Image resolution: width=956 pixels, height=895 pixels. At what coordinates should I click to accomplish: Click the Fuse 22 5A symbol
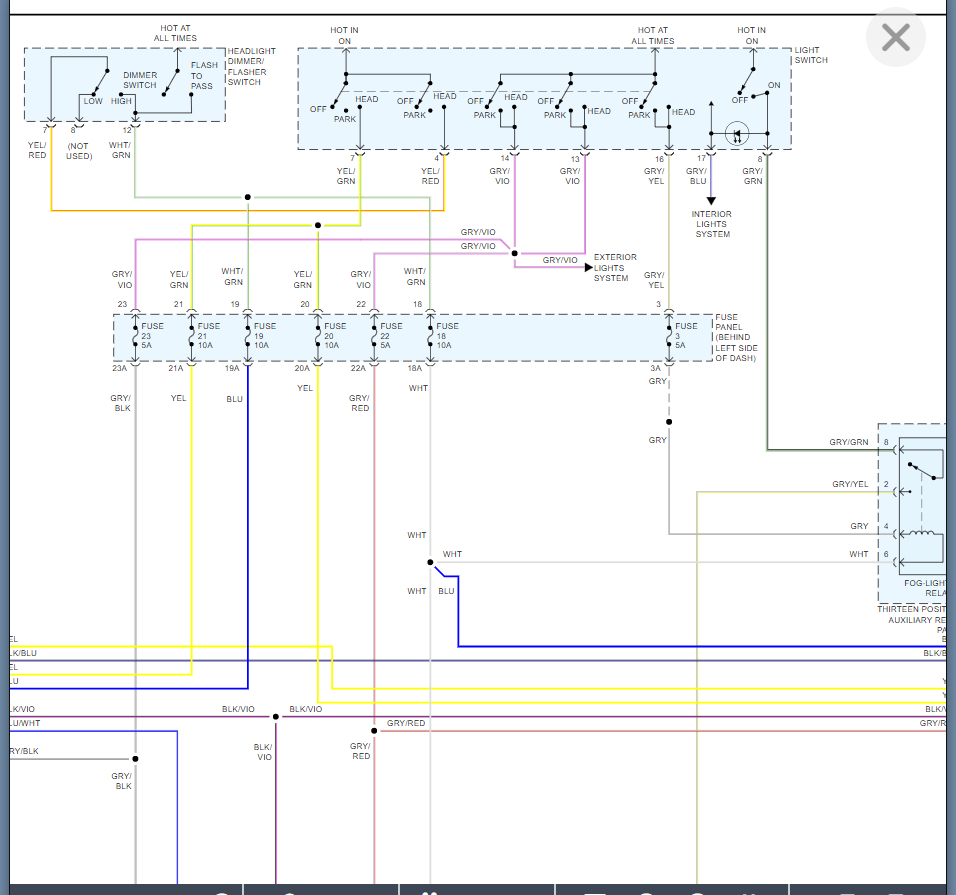pos(375,337)
